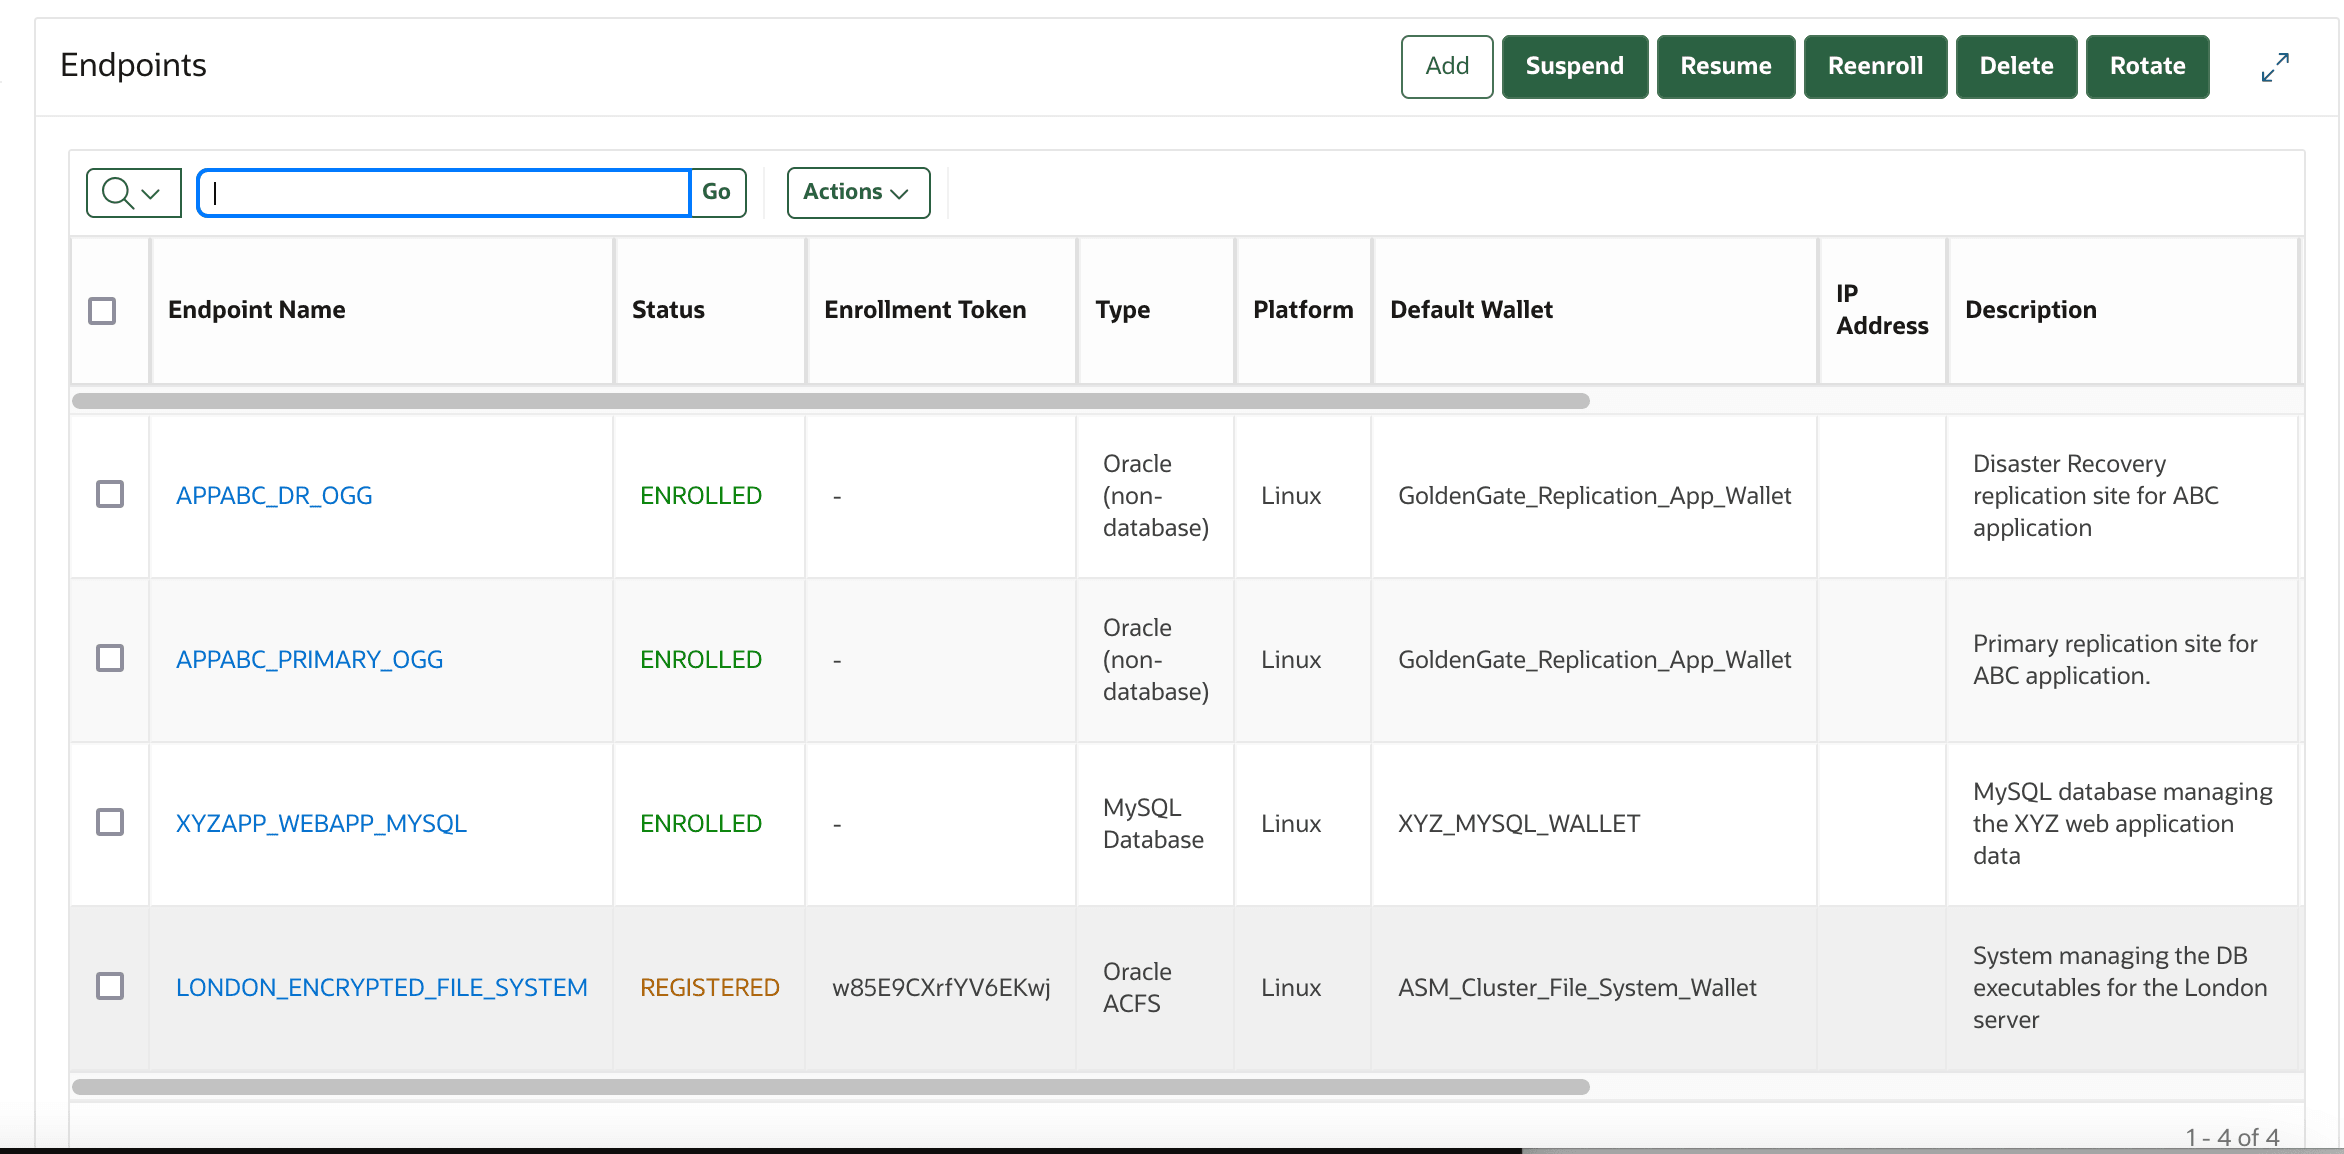Check the XYZAPP_WEBAPP_MYSQL row checkbox

[x=110, y=822]
